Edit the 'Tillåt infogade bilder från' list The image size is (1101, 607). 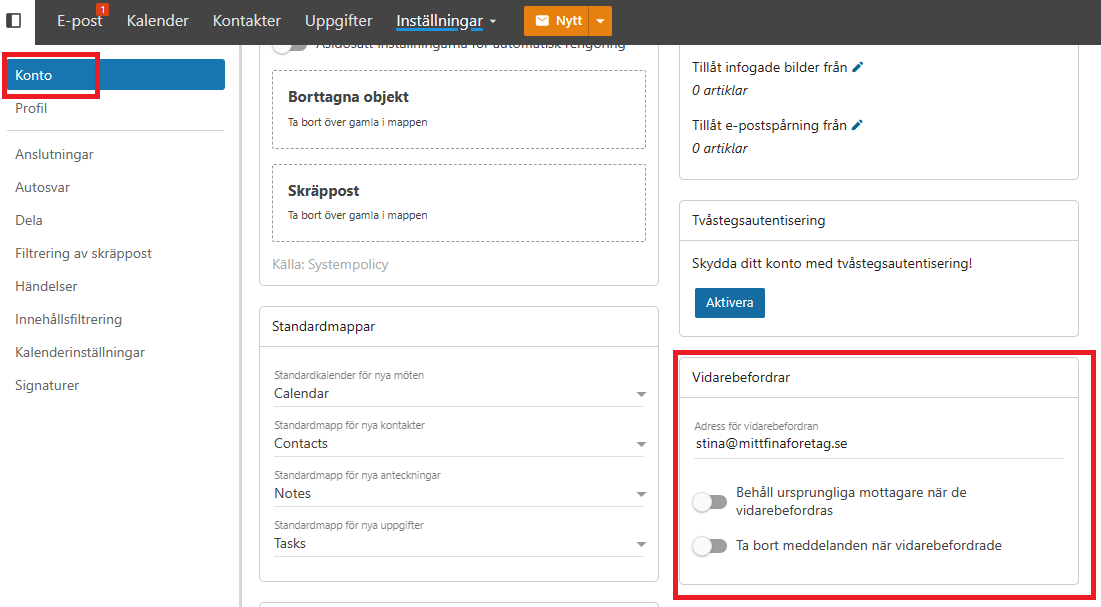(857, 67)
